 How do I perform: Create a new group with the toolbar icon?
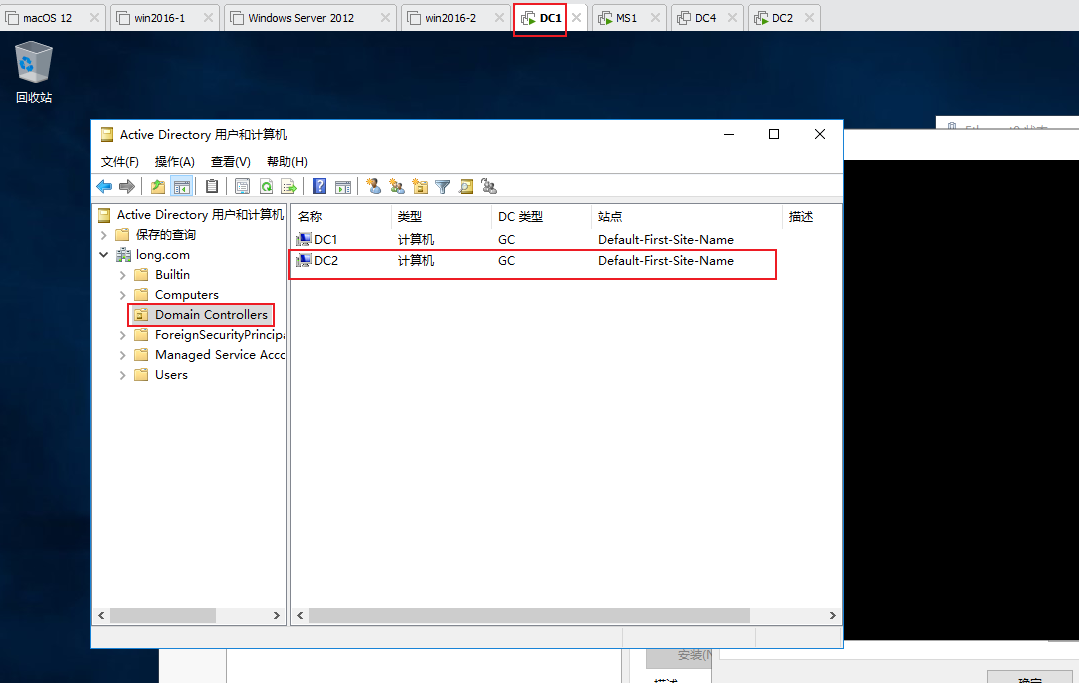397,186
